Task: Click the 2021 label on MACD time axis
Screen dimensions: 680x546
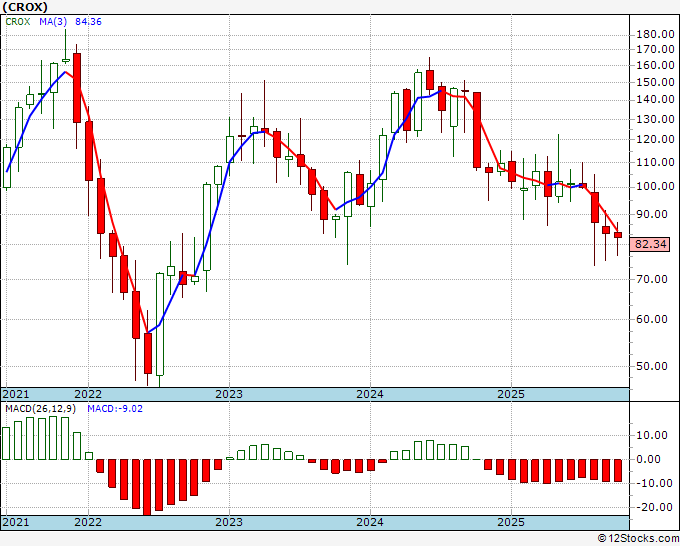Action: point(16,522)
